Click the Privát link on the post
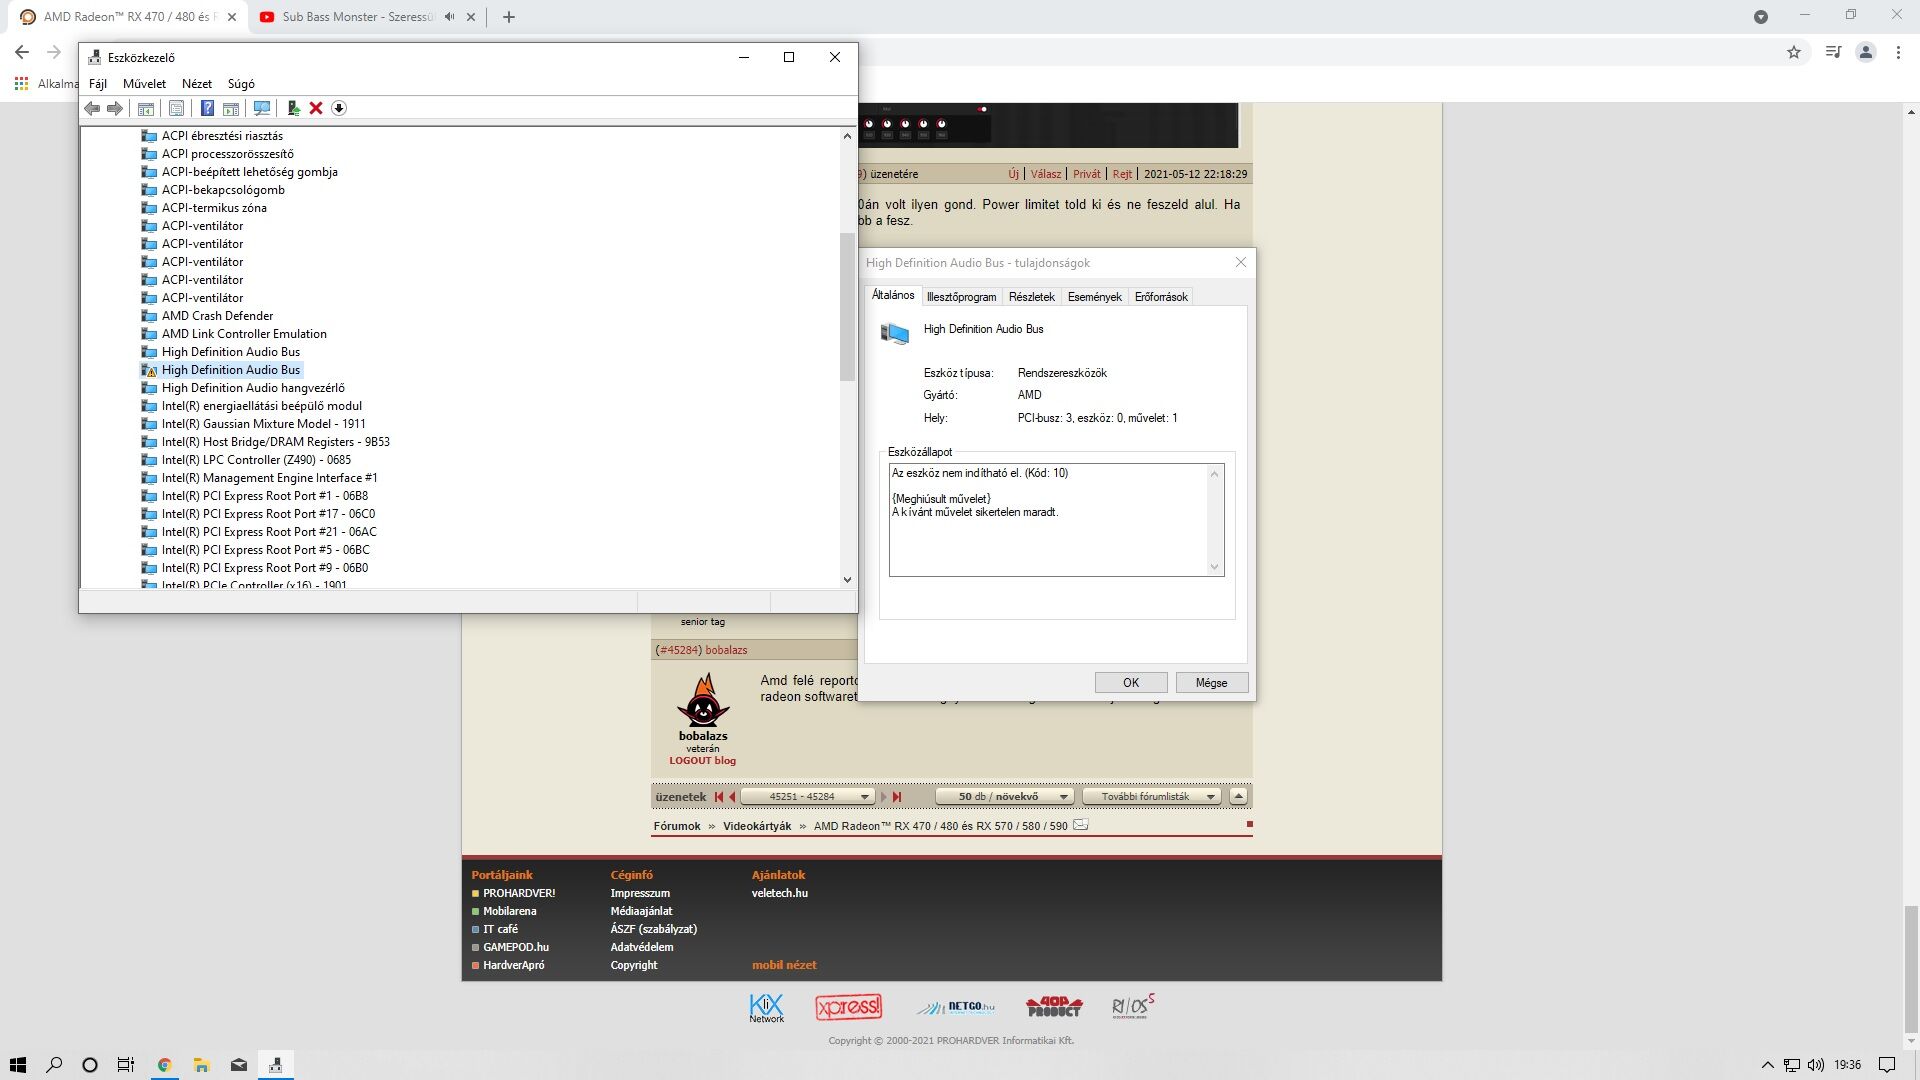Image resolution: width=1920 pixels, height=1080 pixels. tap(1086, 174)
